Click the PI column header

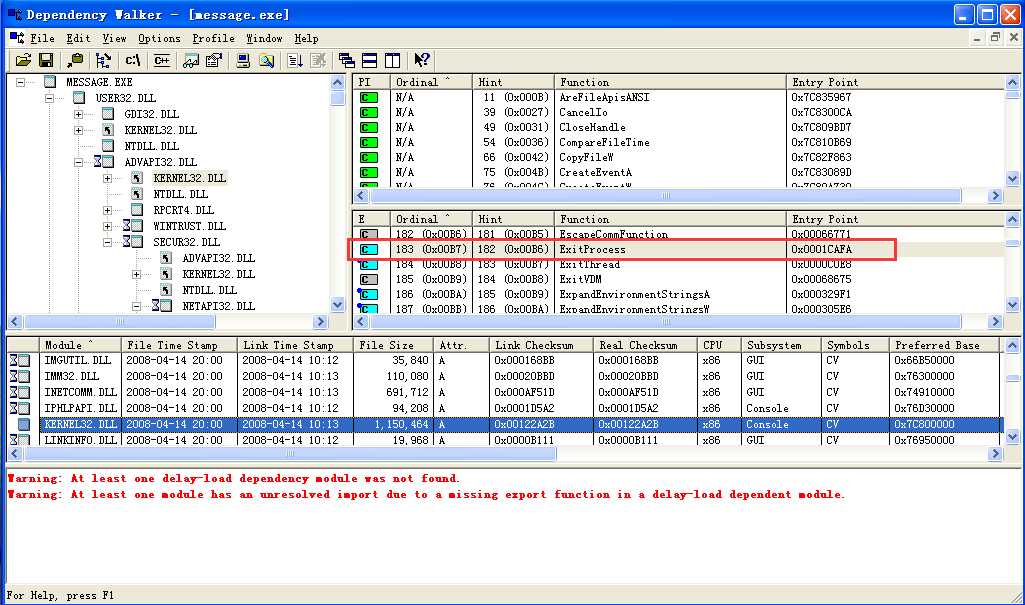click(x=371, y=82)
